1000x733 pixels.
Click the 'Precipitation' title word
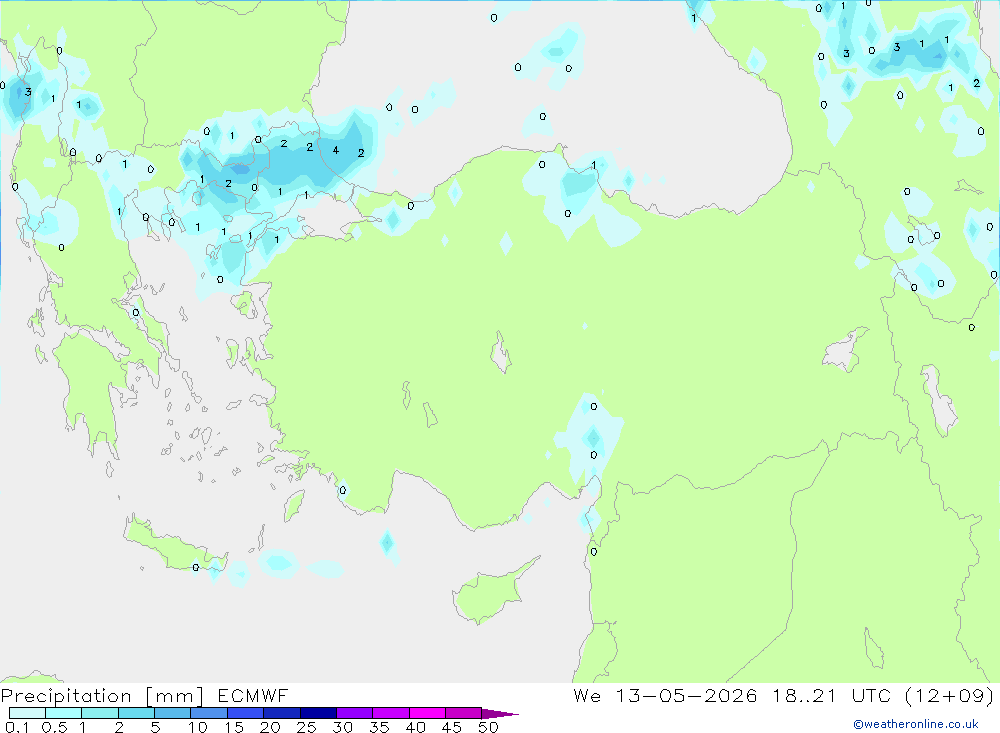[66, 696]
